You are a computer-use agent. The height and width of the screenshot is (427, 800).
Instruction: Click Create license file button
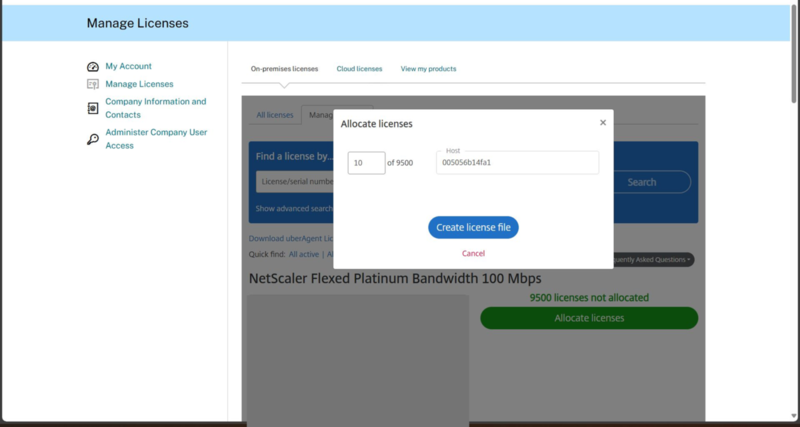click(473, 228)
